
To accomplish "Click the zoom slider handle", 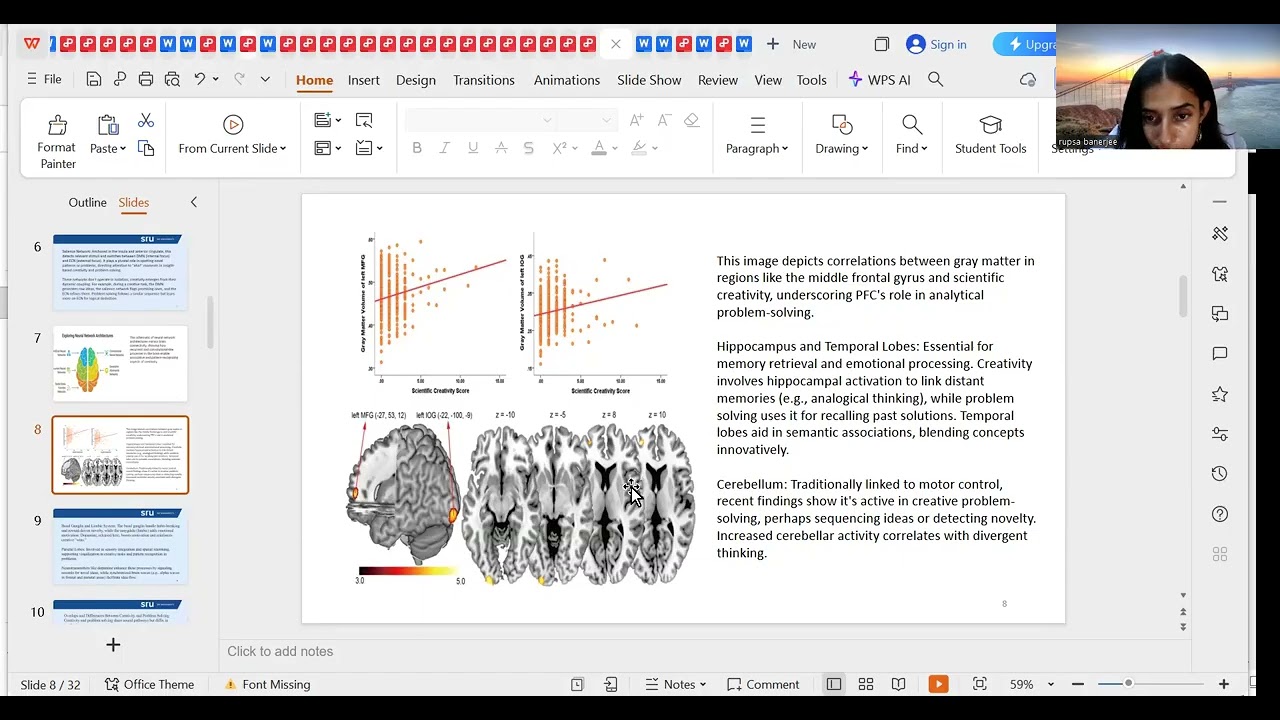I will pyautogui.click(x=1128, y=684).
